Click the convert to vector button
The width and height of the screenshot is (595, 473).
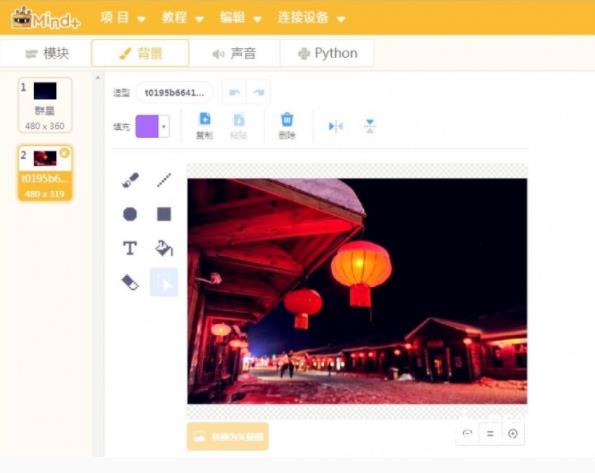click(228, 437)
